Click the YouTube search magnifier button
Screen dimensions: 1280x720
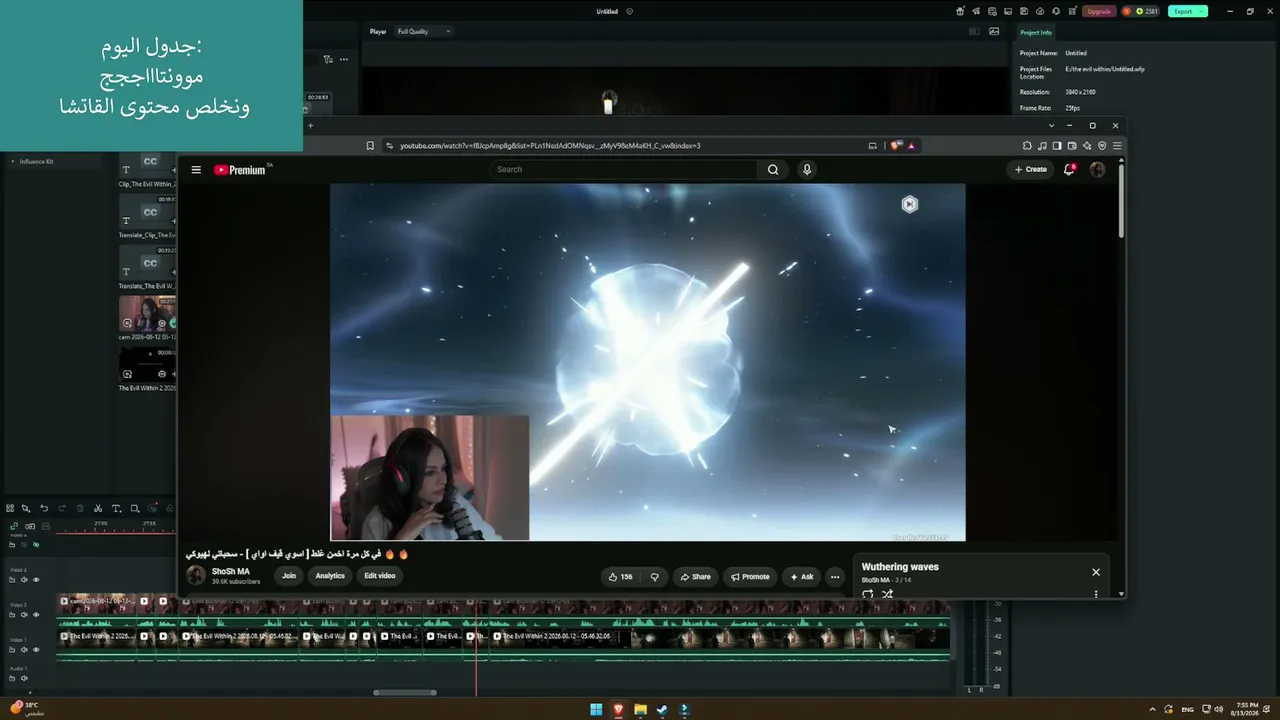[x=773, y=170]
